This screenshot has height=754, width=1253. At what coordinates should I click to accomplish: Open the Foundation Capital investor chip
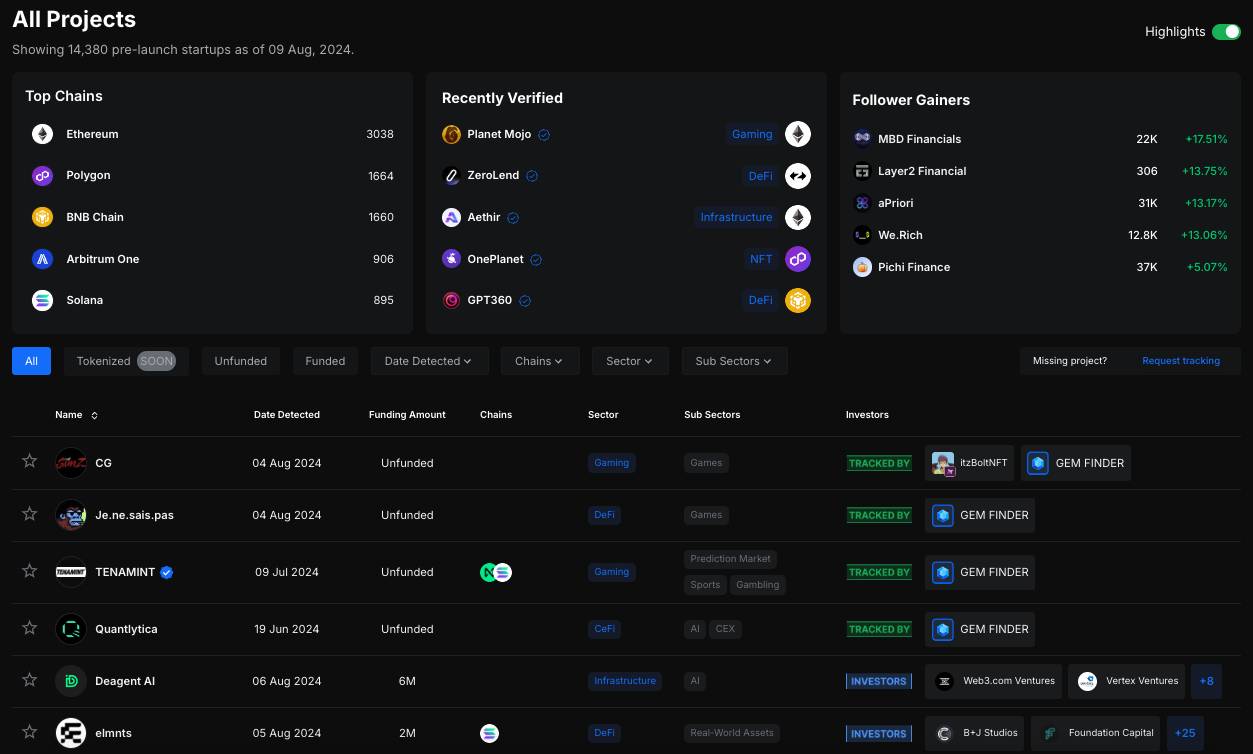pyautogui.click(x=1096, y=733)
